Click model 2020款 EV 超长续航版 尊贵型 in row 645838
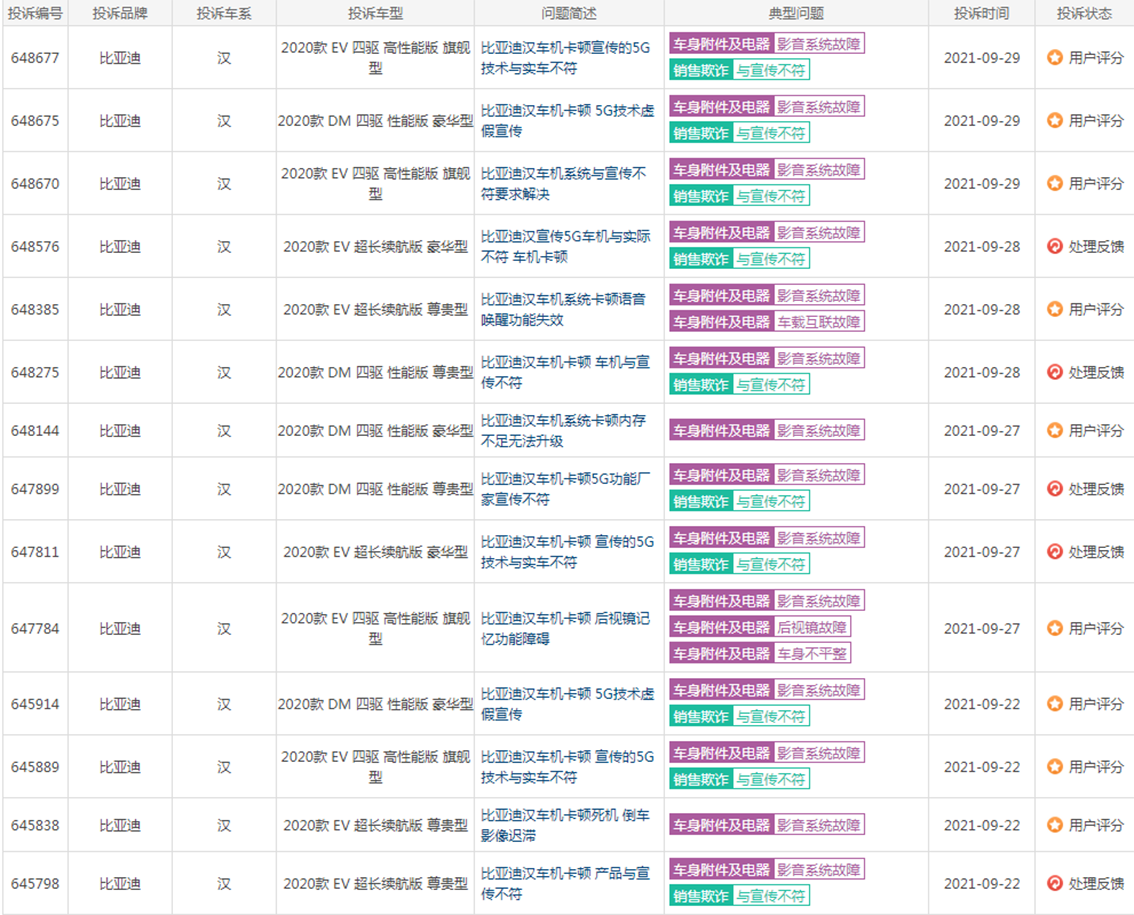The width and height of the screenshot is (1134, 915). pyautogui.click(x=375, y=825)
